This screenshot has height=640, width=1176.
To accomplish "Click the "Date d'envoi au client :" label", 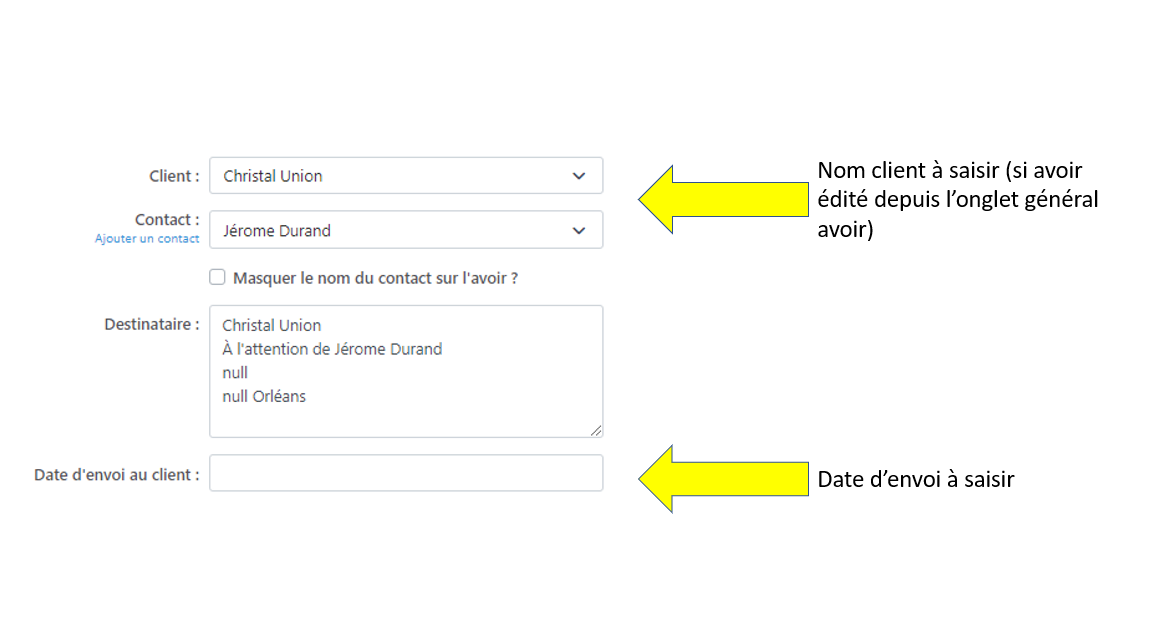I will point(116,475).
